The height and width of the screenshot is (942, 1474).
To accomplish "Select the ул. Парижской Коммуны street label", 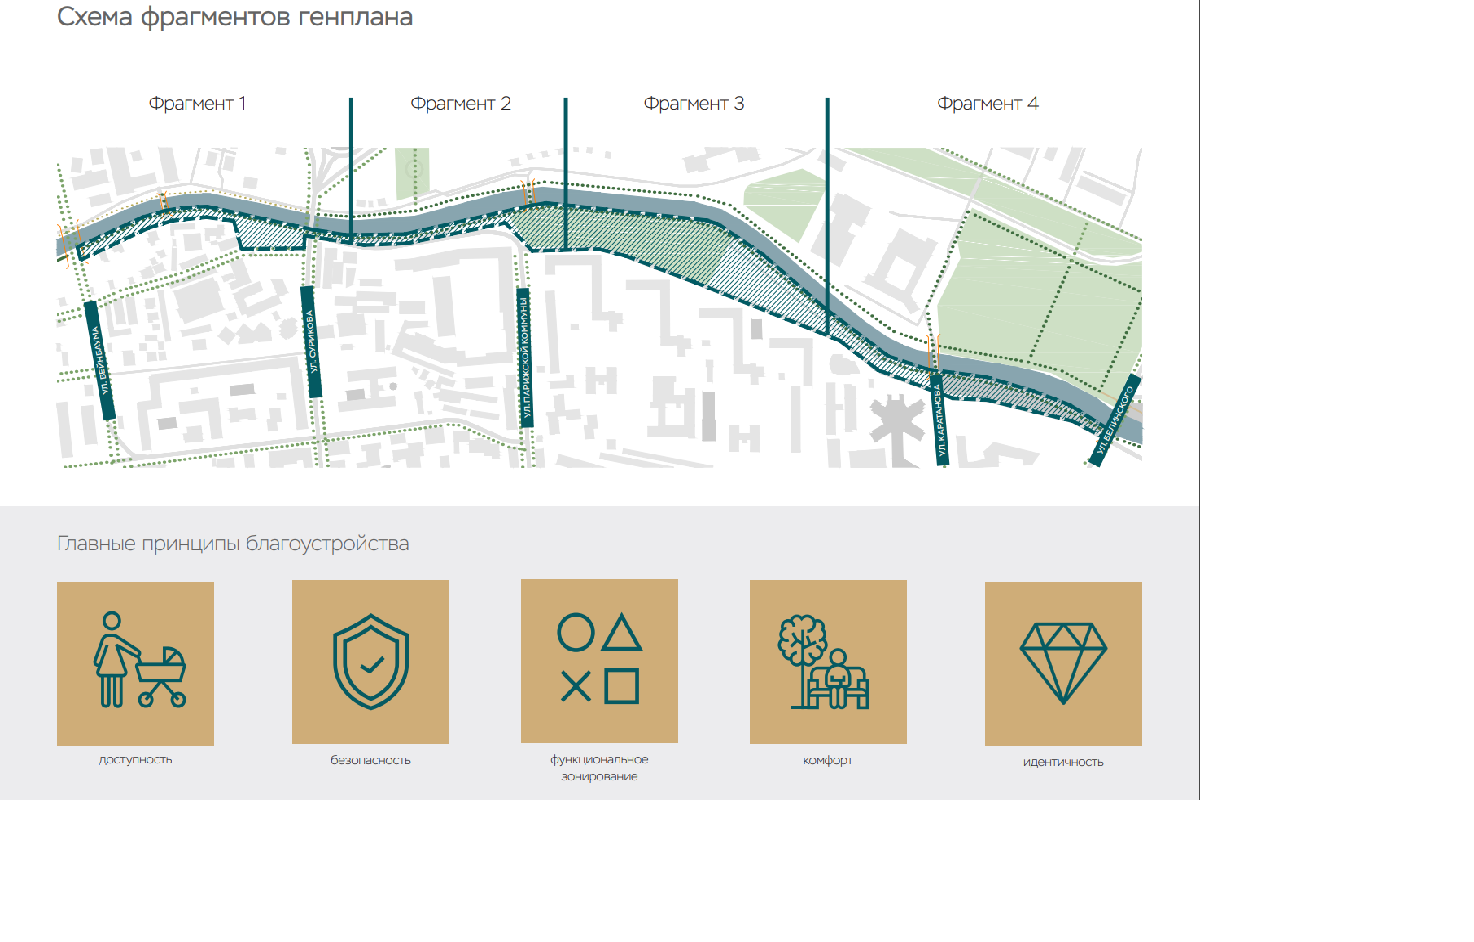I will pos(525,358).
